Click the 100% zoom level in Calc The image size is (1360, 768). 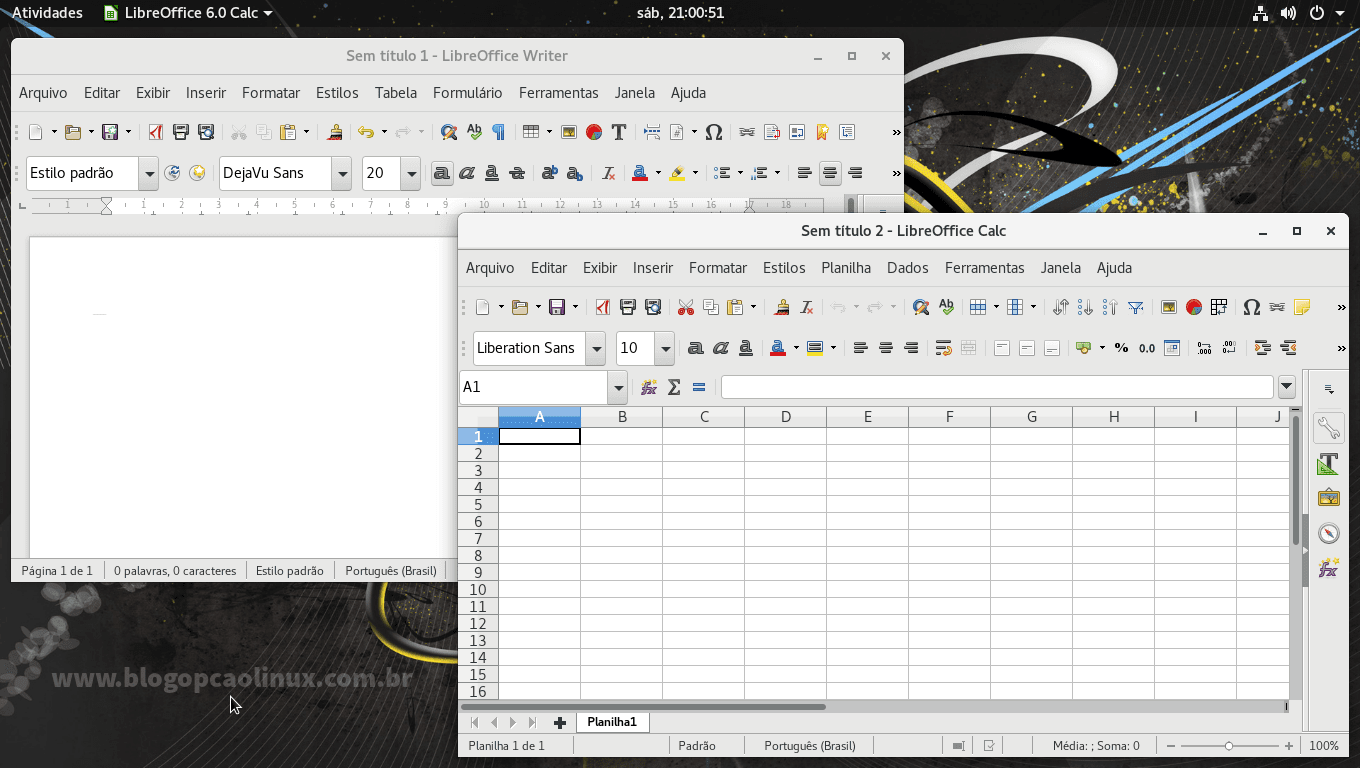pyautogui.click(x=1324, y=746)
